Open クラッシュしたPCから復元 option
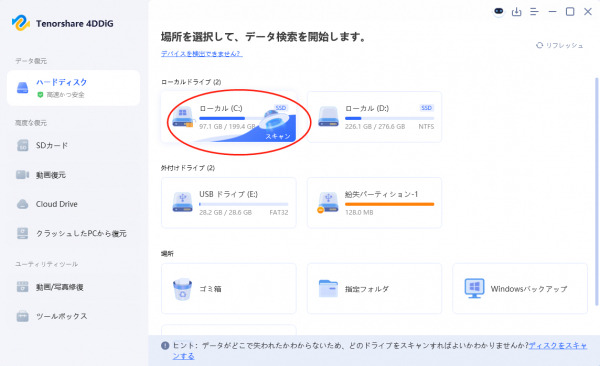The image size is (600, 366). point(73,234)
